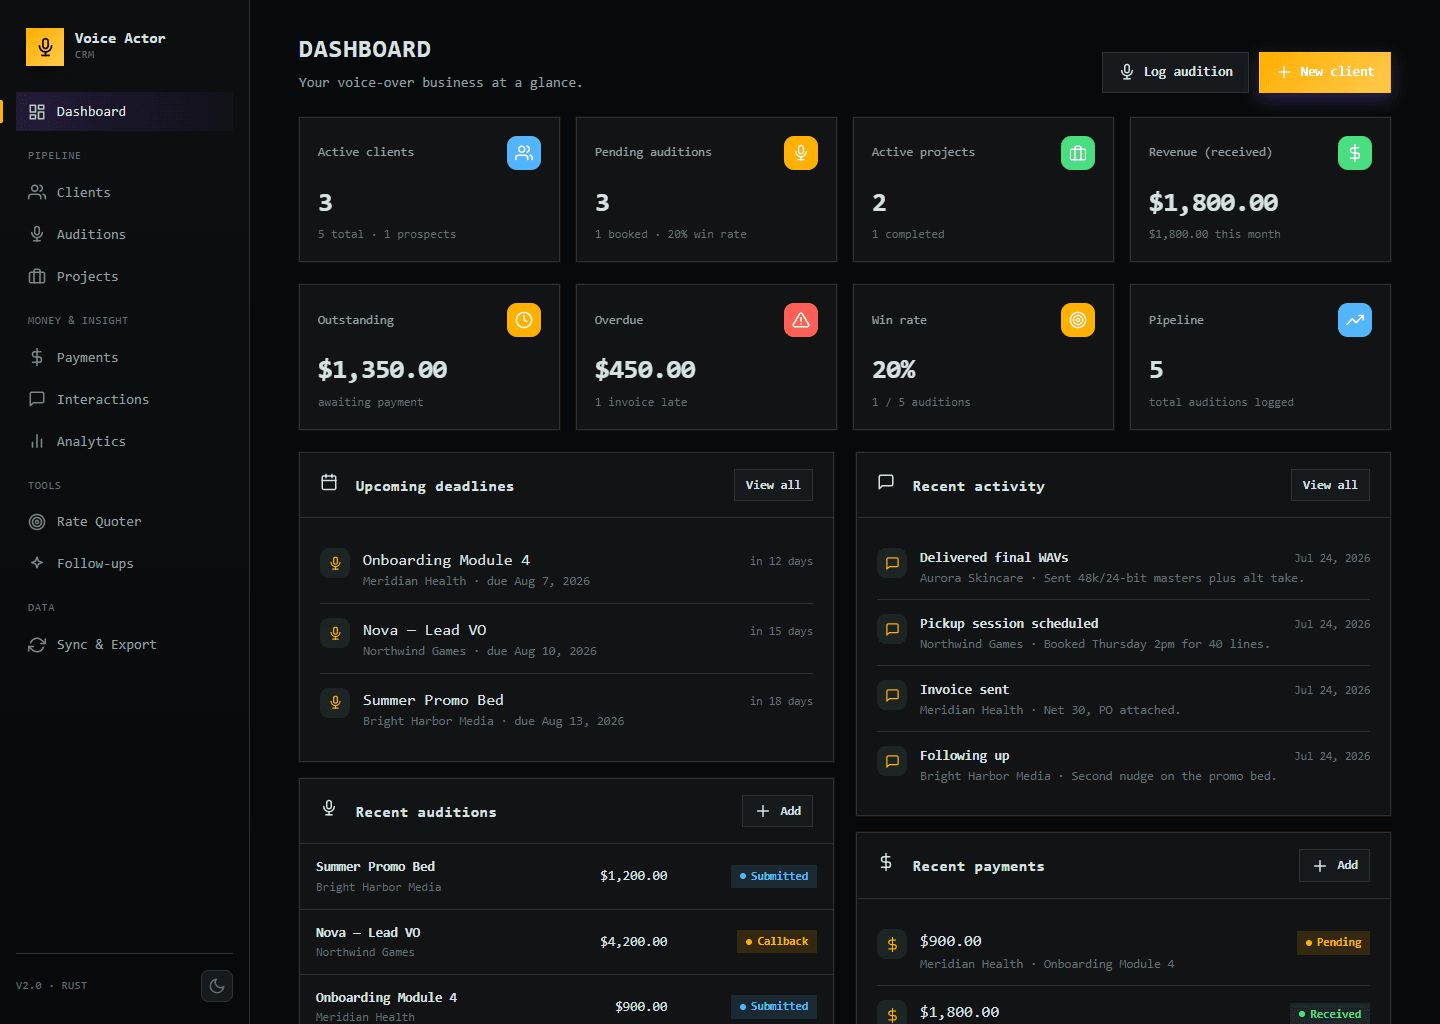
Task: Click the Recent payments dollar header icon
Action: click(x=886, y=862)
